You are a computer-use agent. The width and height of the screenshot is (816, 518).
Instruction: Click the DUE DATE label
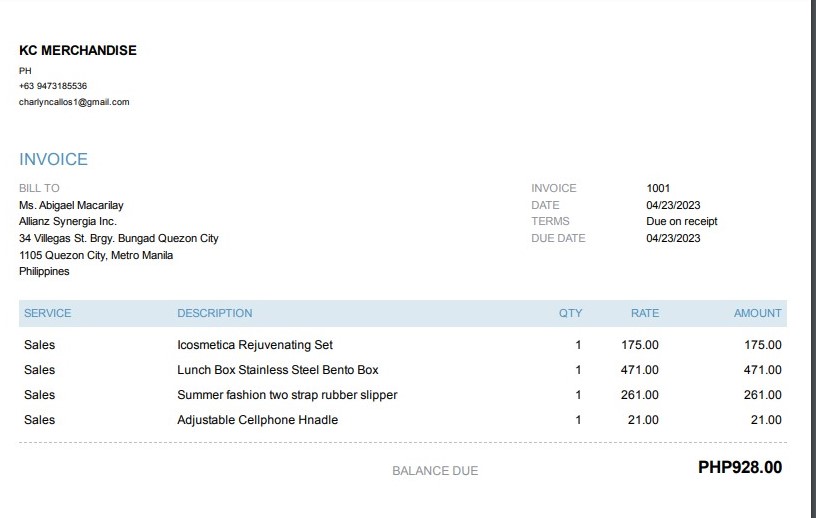(x=558, y=238)
